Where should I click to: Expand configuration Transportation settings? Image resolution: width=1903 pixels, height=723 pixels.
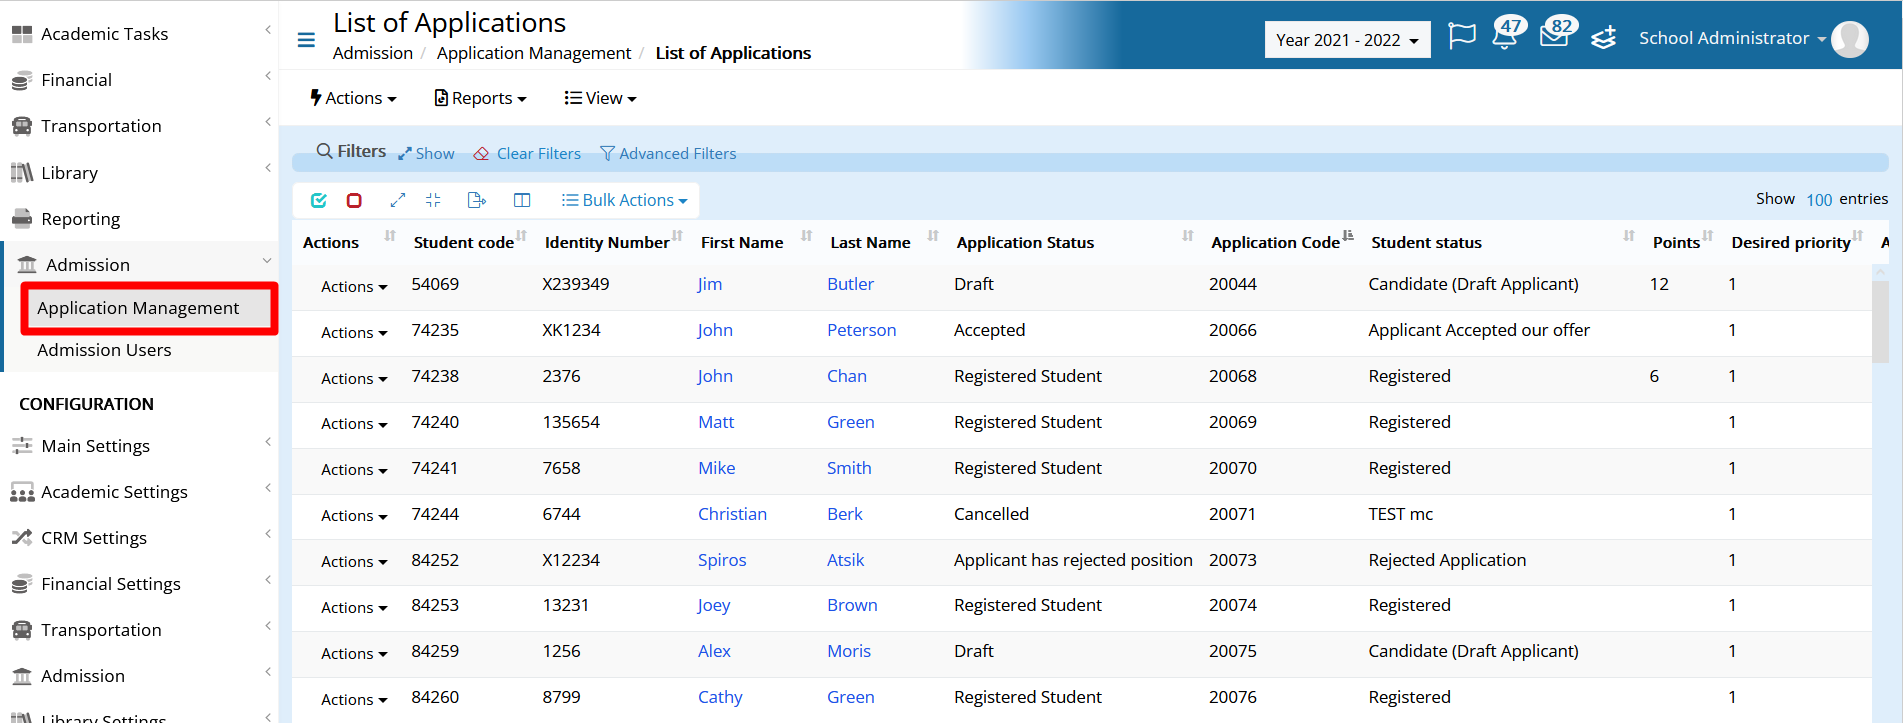click(x=140, y=630)
